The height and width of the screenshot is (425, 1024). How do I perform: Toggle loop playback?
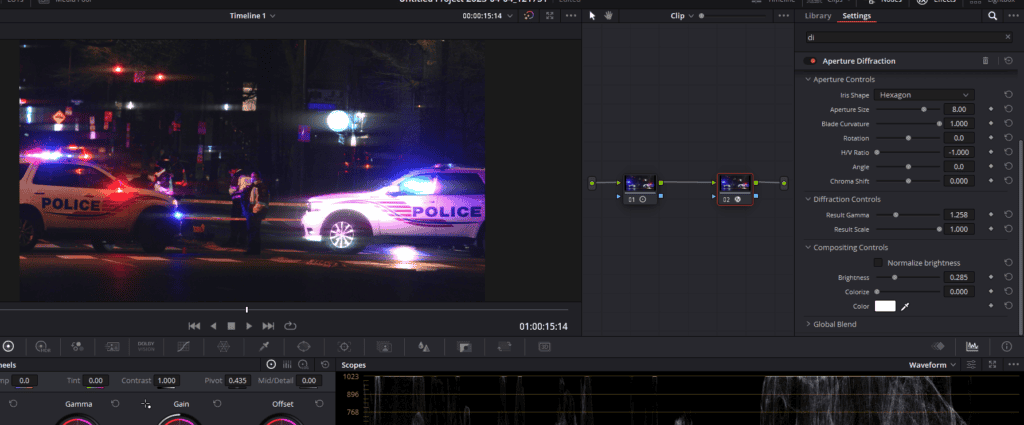[290, 326]
